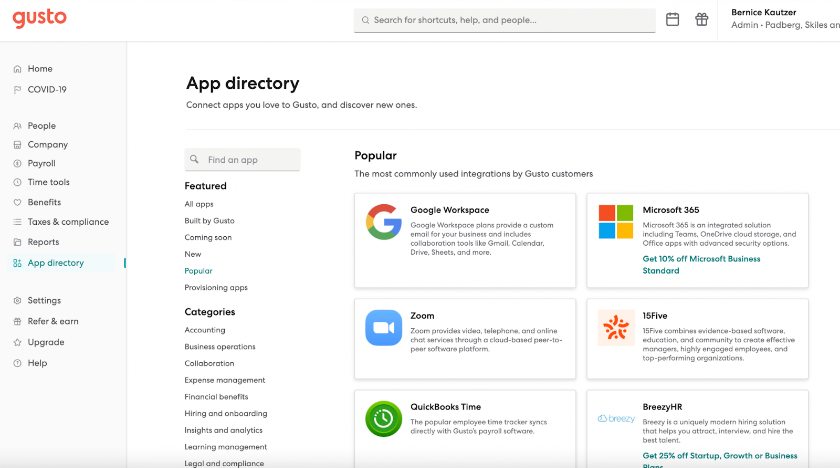Open Benefits in the sidebar
840x468 pixels.
click(44, 202)
